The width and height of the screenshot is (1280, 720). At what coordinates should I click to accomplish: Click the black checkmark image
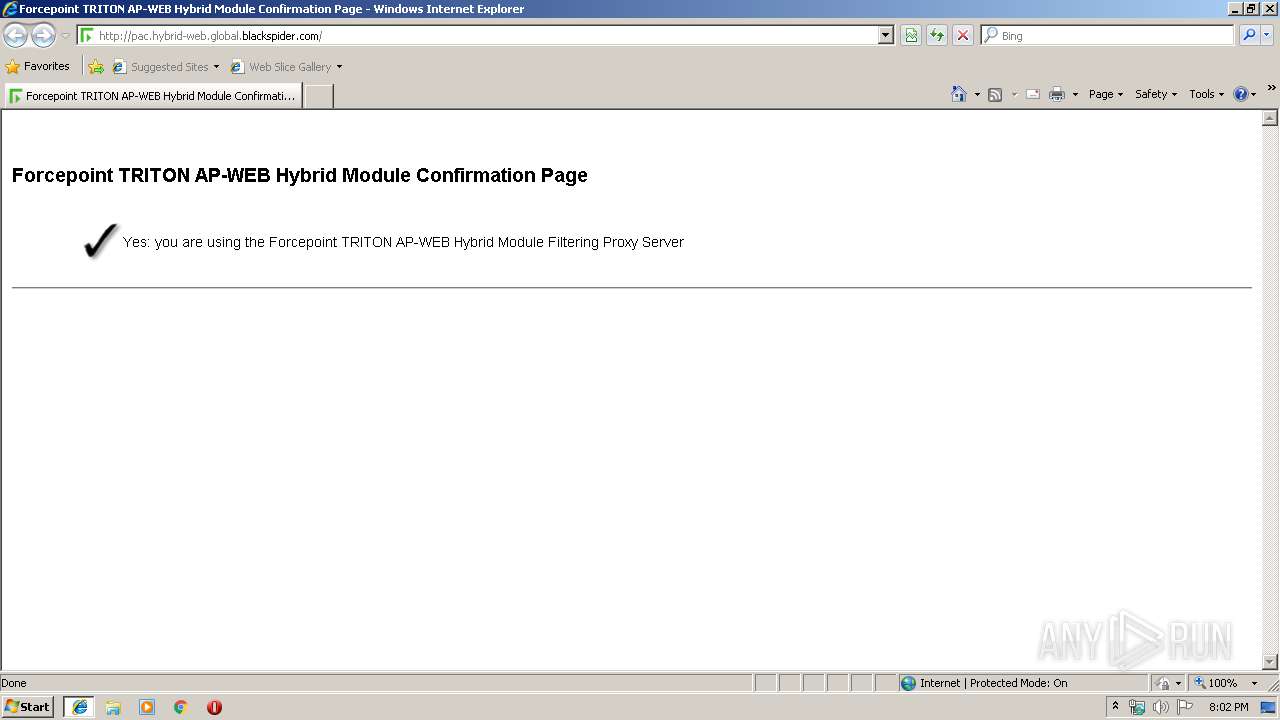point(100,241)
